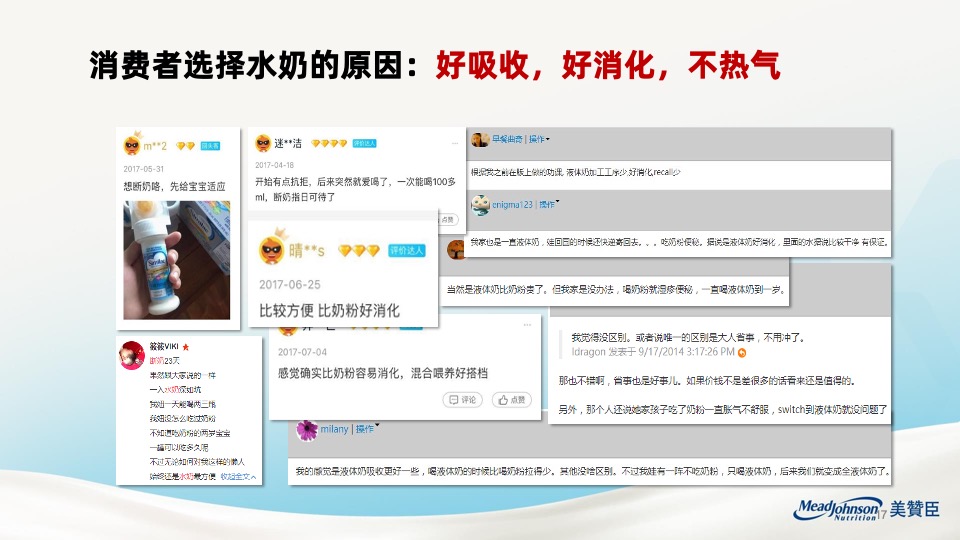Click ldragon 发表于 9/17/2014 3:17:26 PM line
Screen dimensions: 960x540
[653, 352]
